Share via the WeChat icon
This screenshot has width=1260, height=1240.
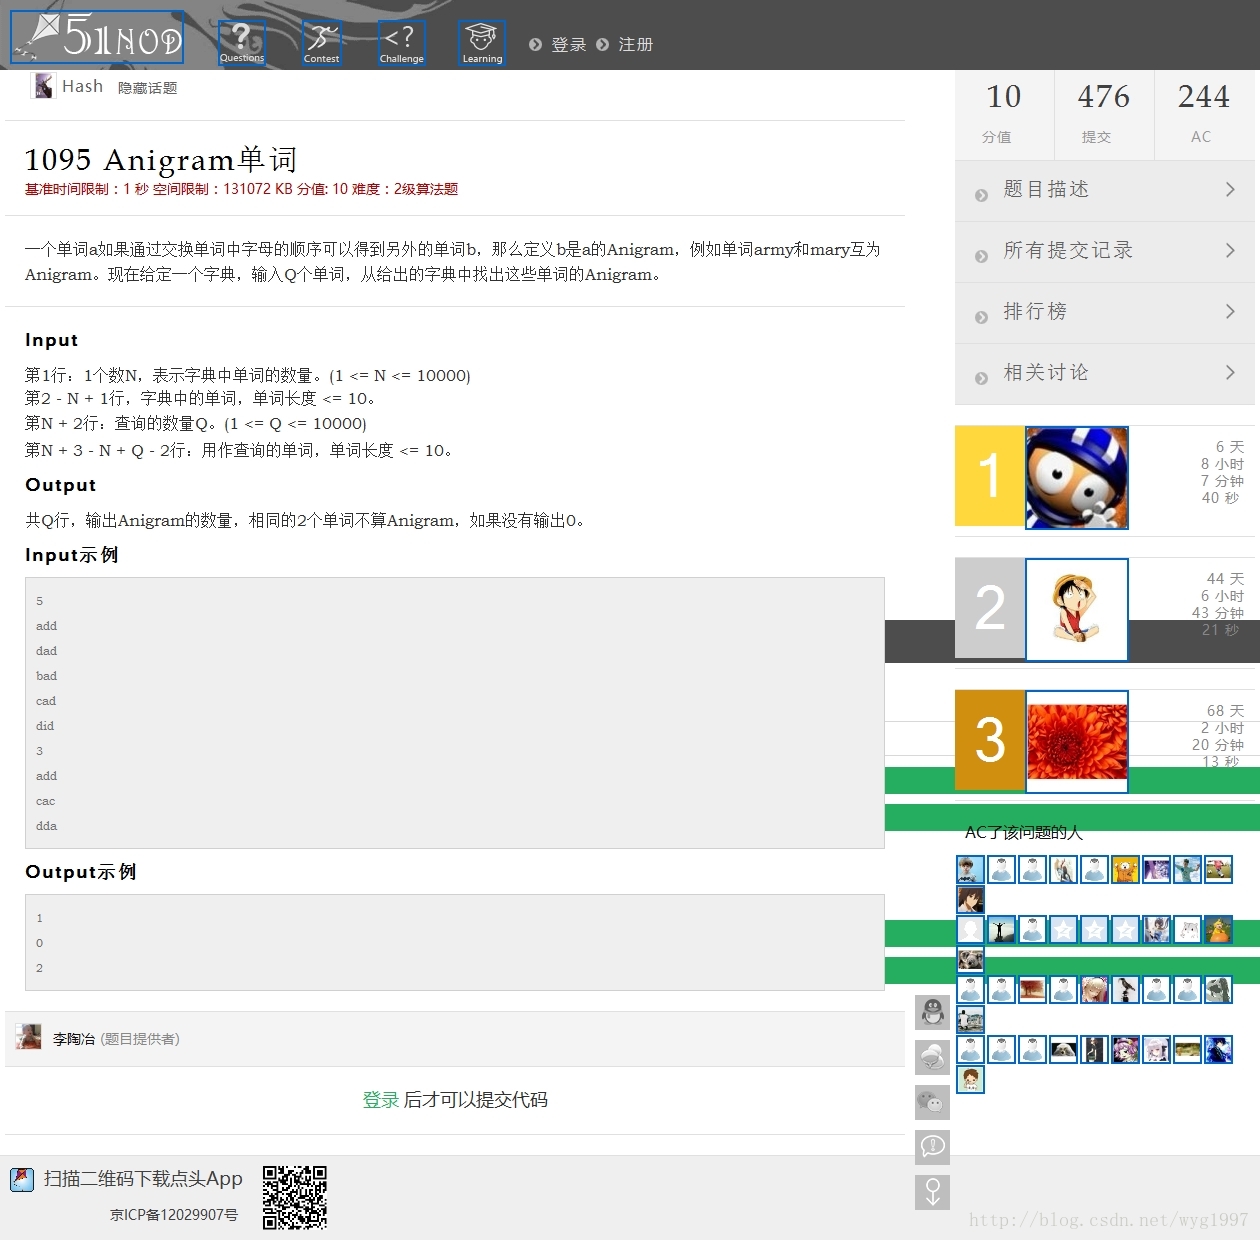pyautogui.click(x=932, y=1102)
